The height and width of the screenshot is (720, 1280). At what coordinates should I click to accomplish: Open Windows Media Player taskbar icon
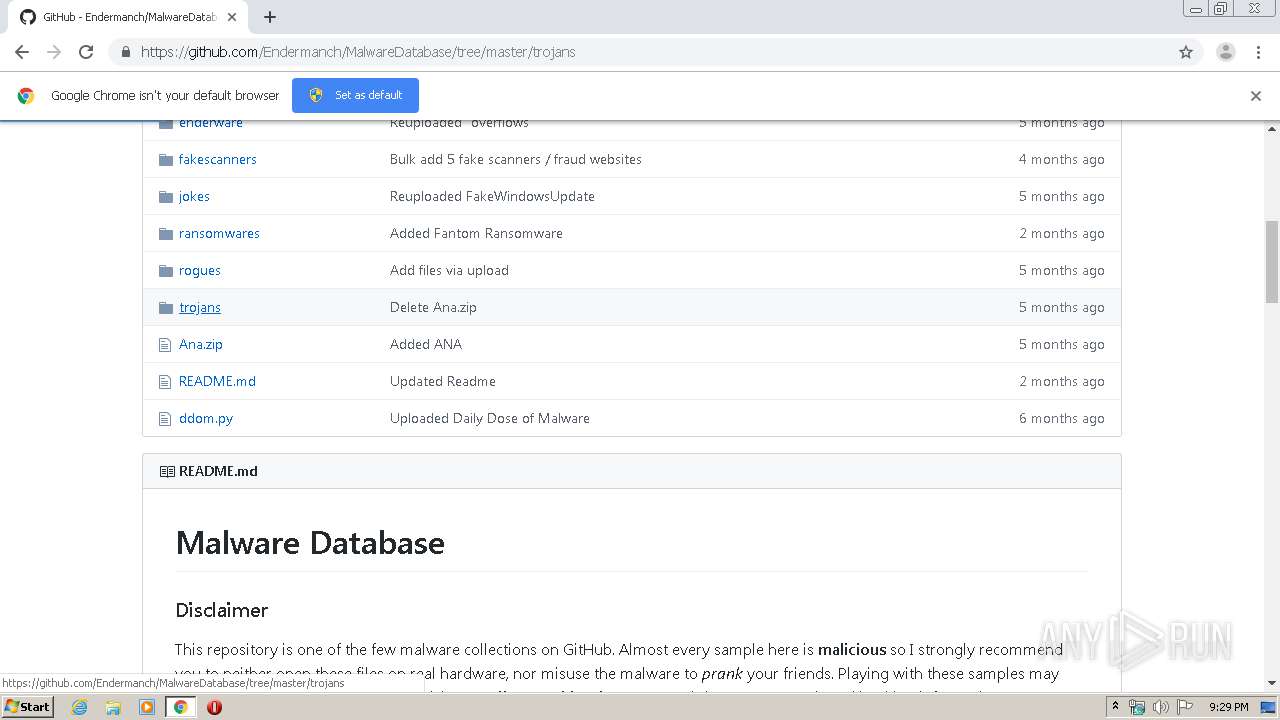coord(147,707)
